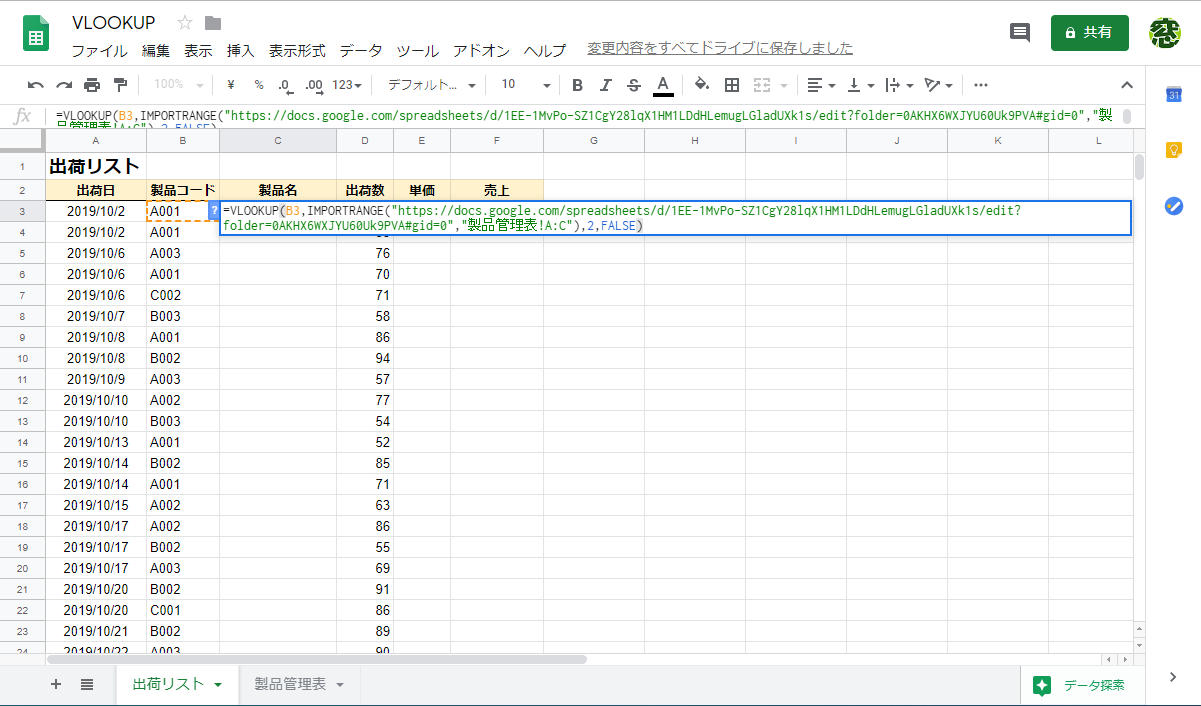Open the more toolbar options ellipsis
The width and height of the screenshot is (1201, 706).
(981, 85)
